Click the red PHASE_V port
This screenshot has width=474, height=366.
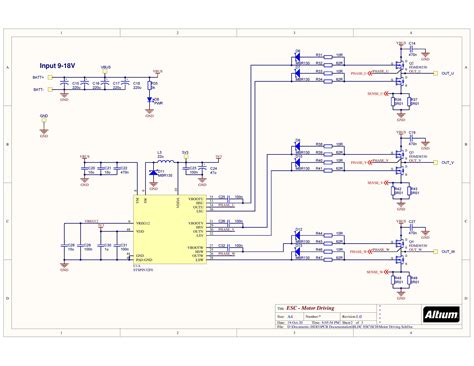[x=361, y=163]
